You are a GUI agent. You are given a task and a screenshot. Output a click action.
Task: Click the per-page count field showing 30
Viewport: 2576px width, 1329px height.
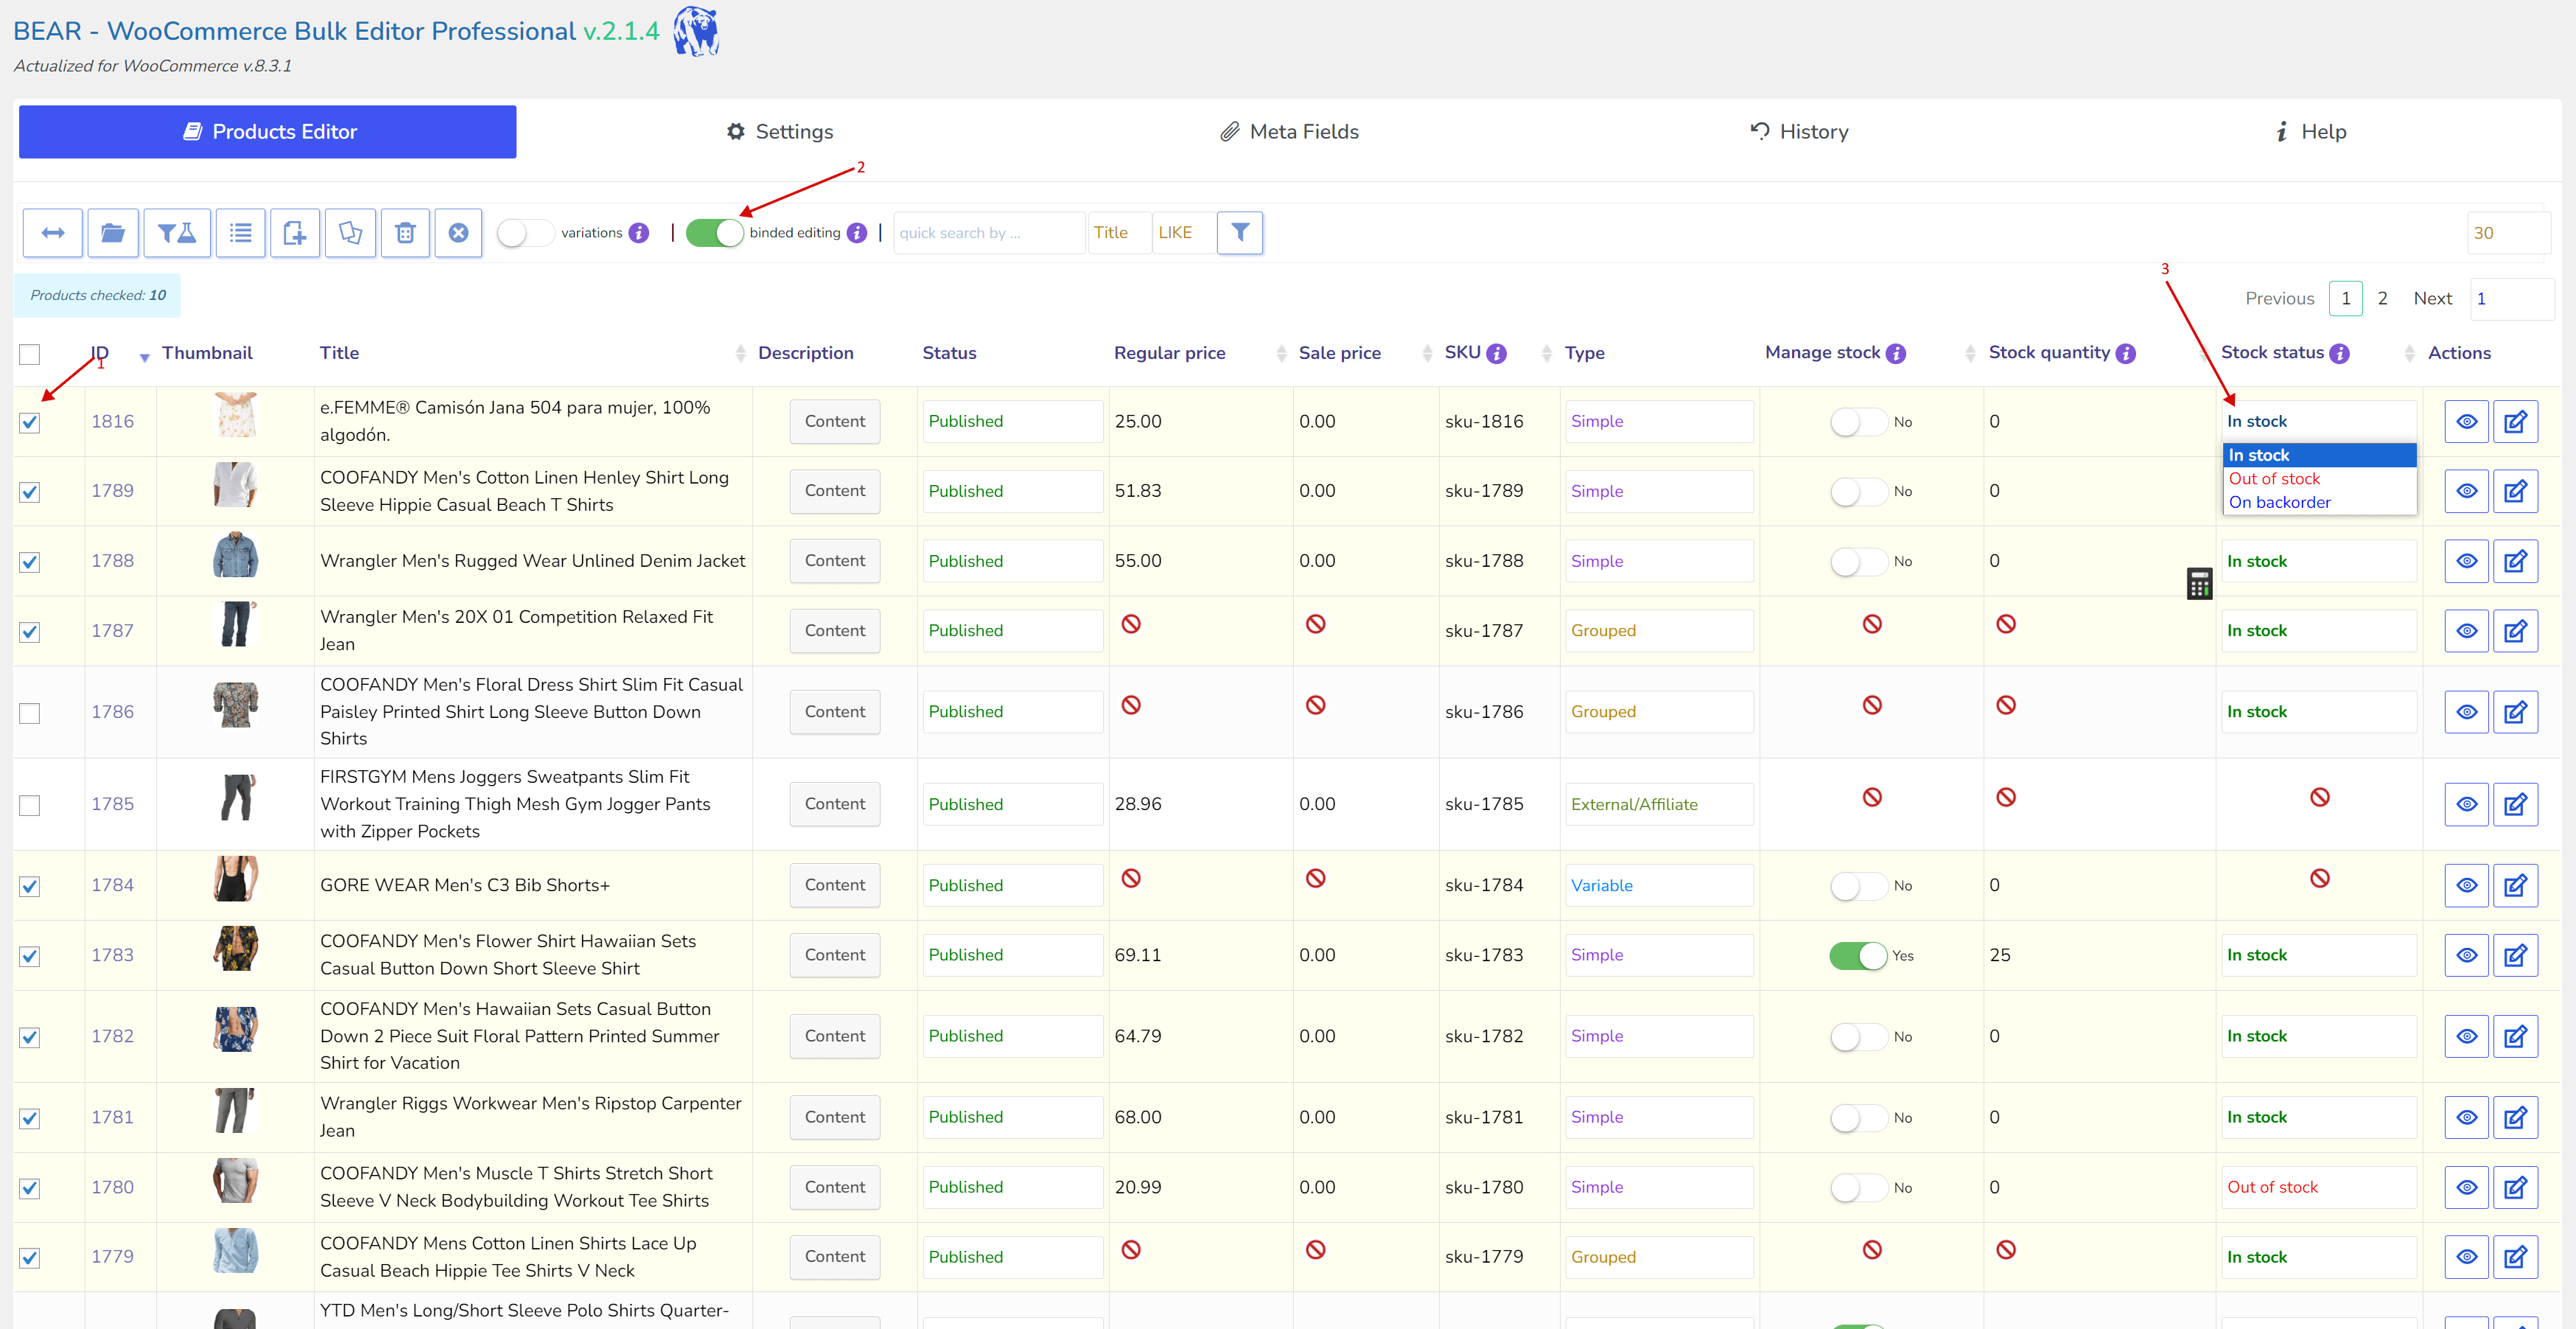pyautogui.click(x=2508, y=232)
